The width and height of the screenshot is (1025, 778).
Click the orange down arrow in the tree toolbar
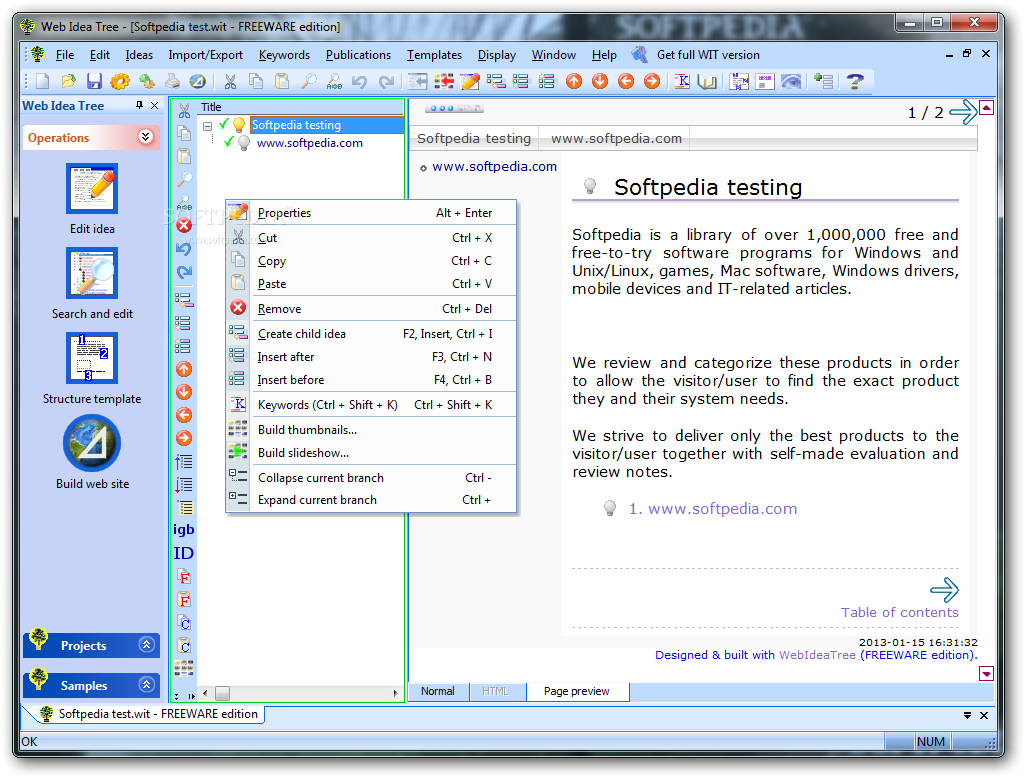tap(184, 392)
